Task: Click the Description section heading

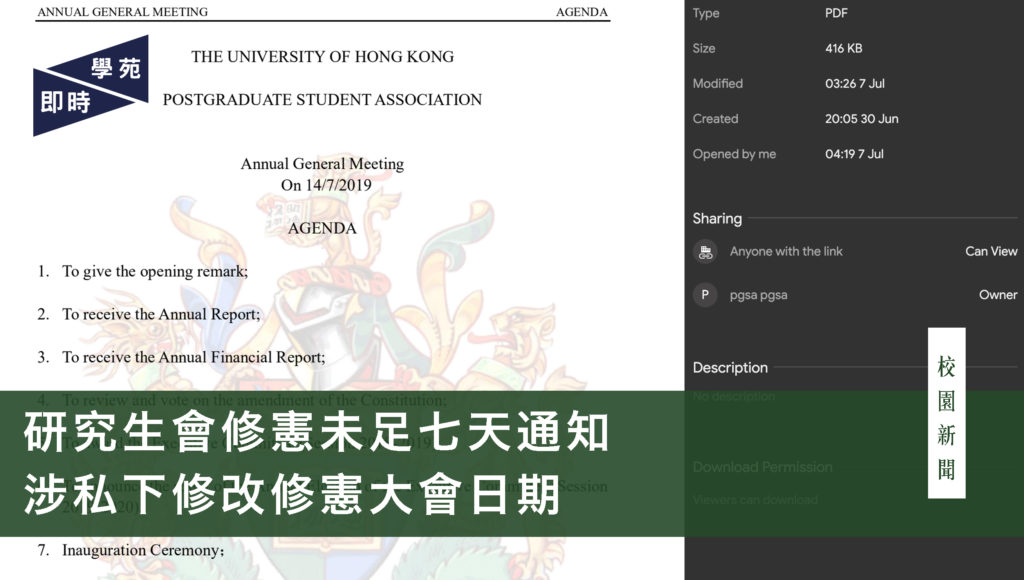Action: 730,368
